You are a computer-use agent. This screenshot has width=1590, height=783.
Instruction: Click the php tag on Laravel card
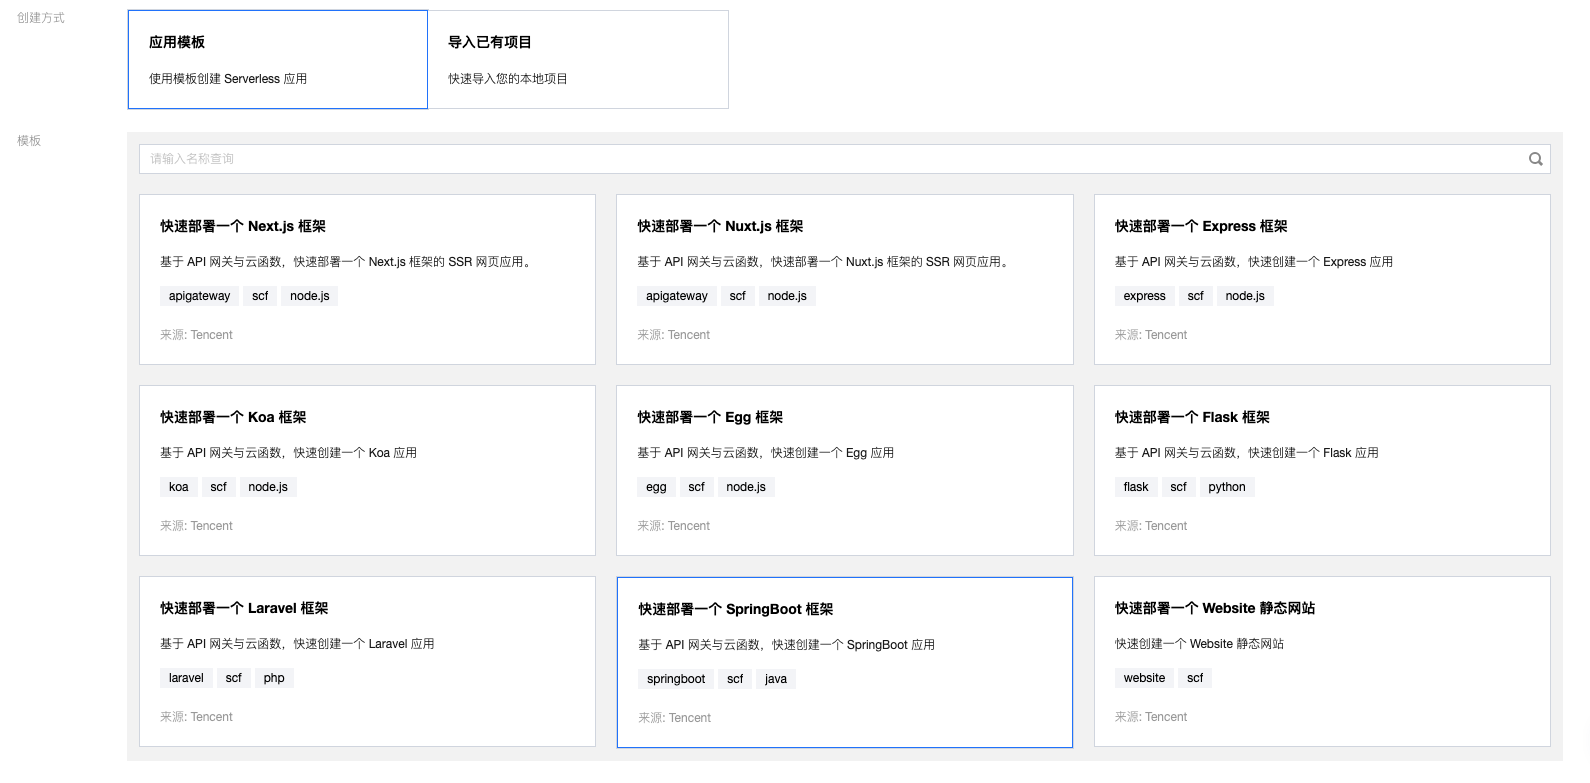[274, 678]
